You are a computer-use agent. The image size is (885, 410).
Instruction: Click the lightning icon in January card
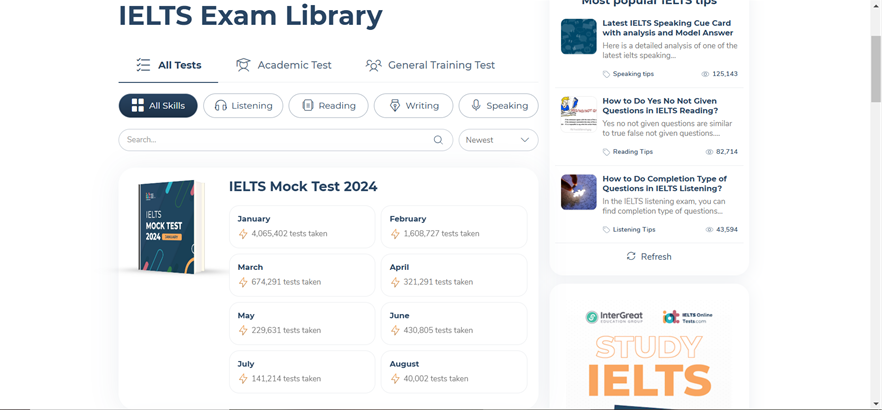pyautogui.click(x=243, y=234)
